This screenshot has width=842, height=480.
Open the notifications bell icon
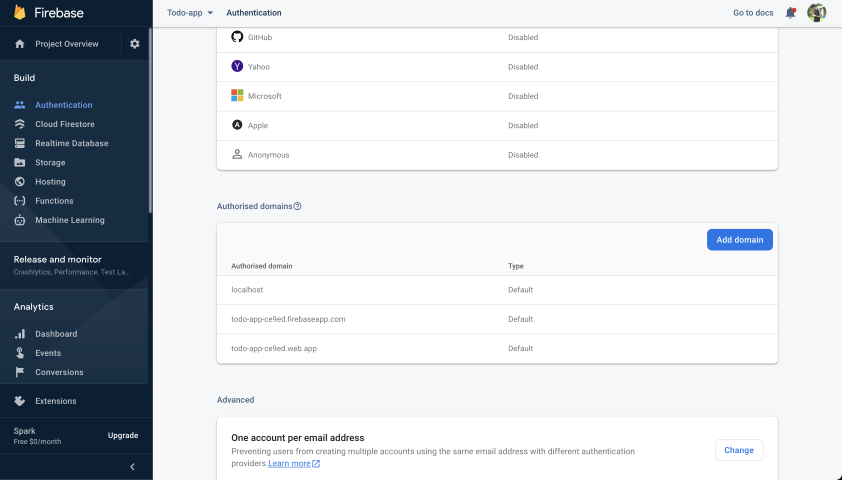pos(791,13)
